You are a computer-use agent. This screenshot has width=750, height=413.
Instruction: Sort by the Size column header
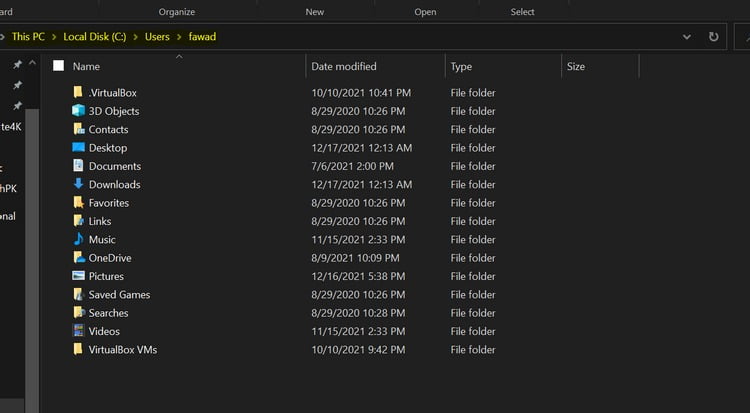click(575, 67)
